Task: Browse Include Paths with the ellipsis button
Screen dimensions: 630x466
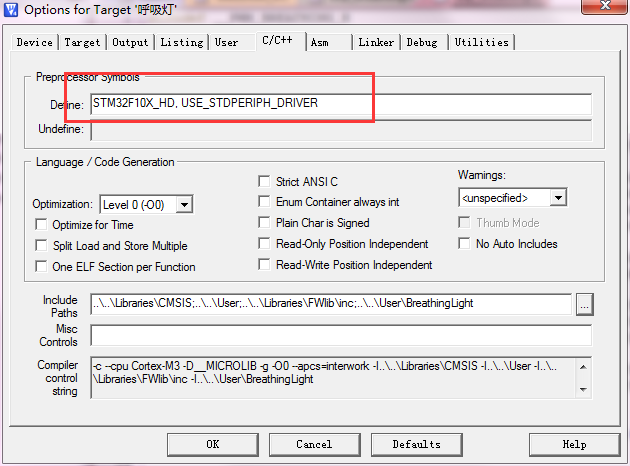Action: (585, 303)
